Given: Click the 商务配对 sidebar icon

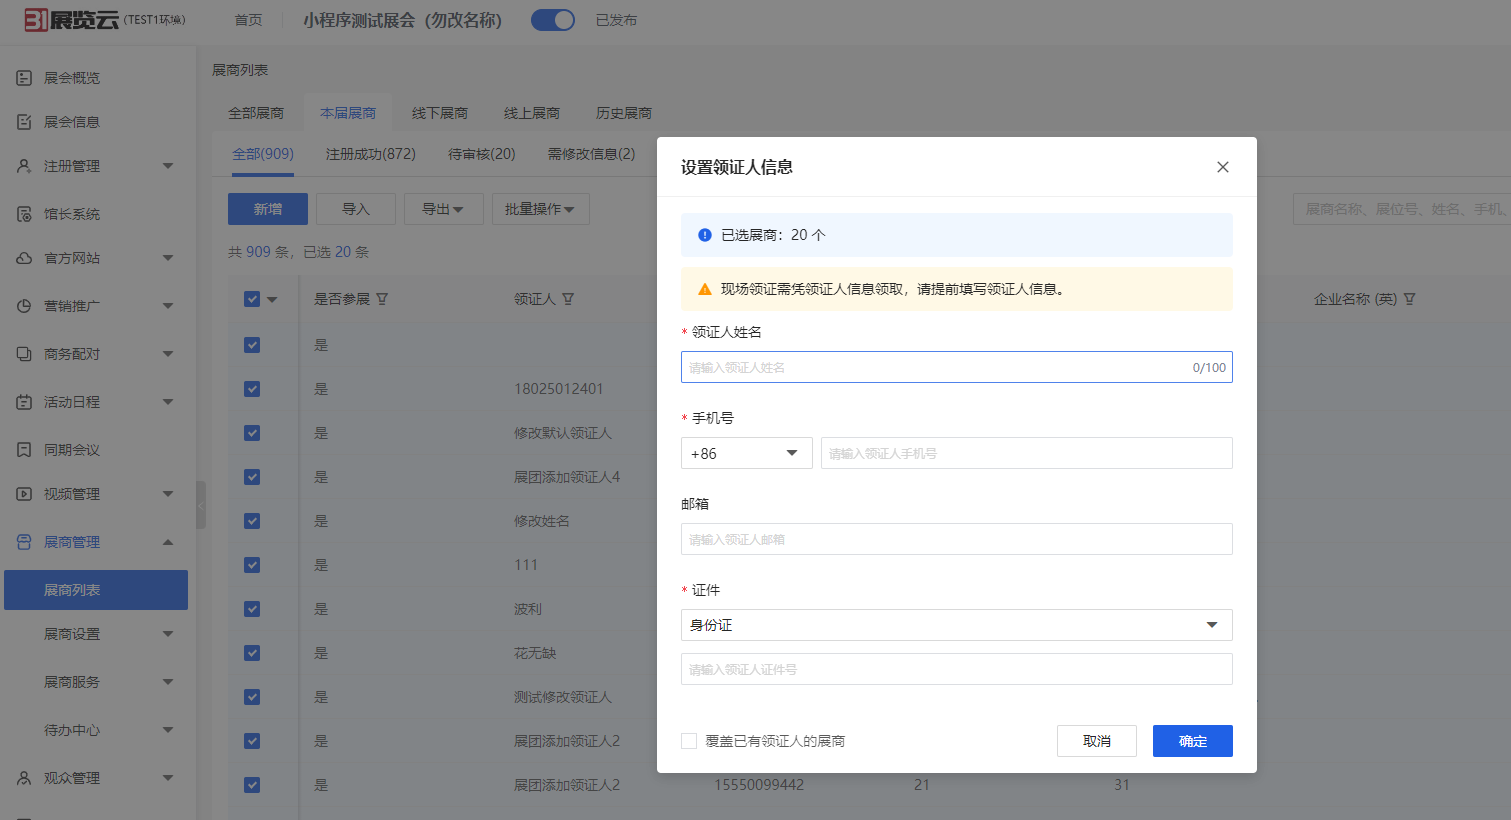Looking at the screenshot, I should (24, 353).
